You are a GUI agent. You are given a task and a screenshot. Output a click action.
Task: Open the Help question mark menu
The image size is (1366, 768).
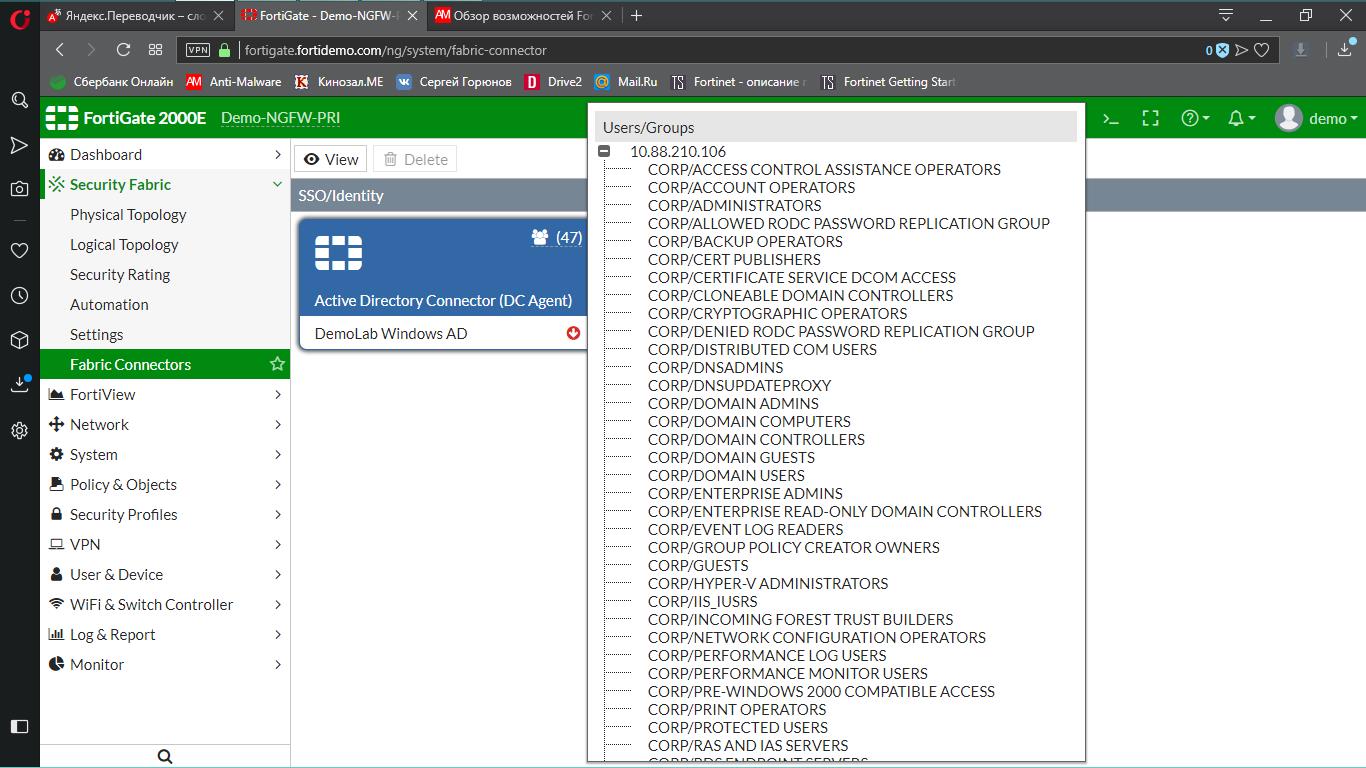click(1195, 118)
